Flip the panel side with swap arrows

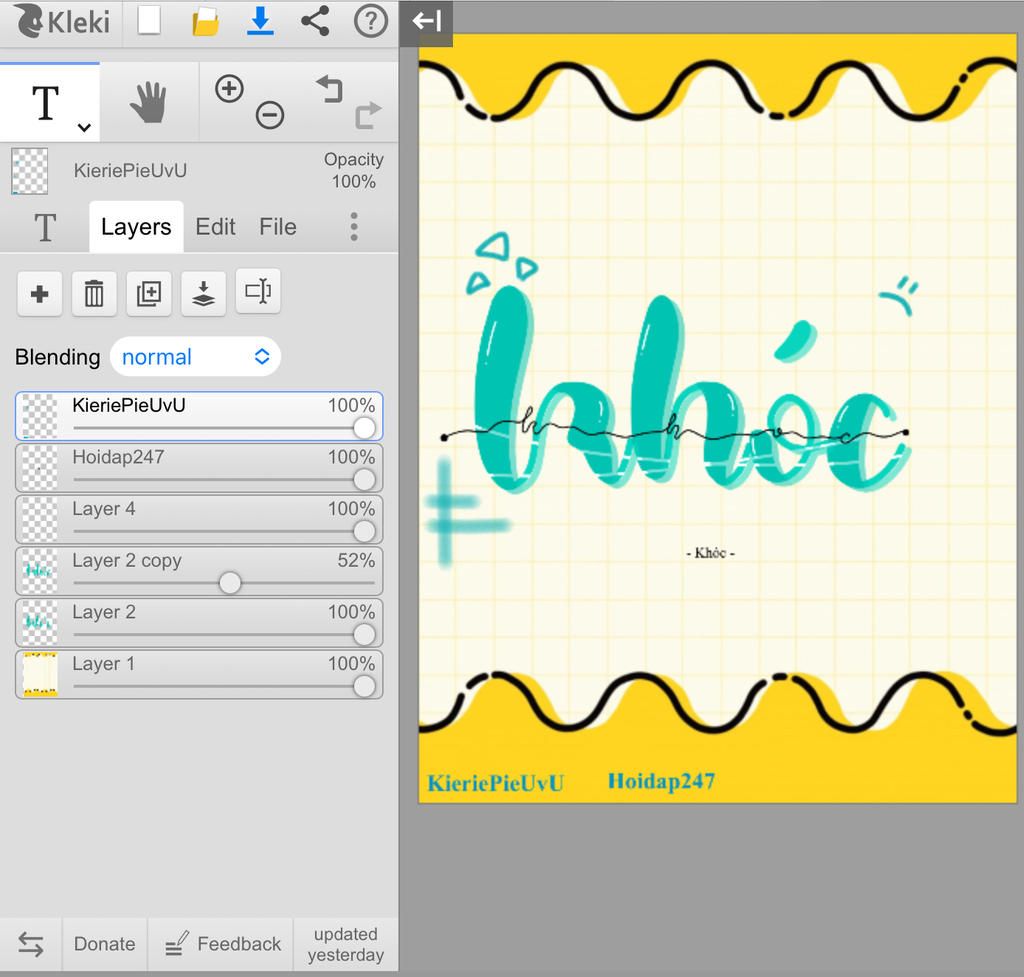click(31, 944)
